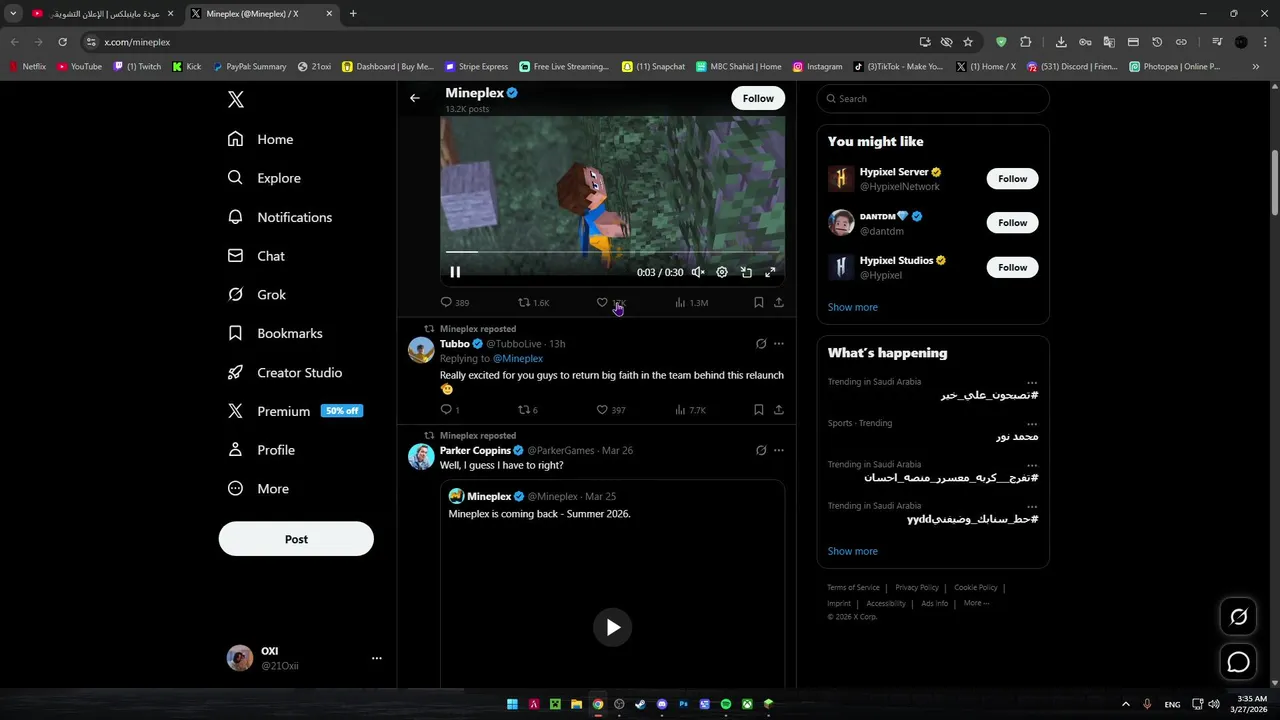The width and height of the screenshot is (1280, 720).
Task: Go to Notifications in the sidebar
Action: pos(280,217)
